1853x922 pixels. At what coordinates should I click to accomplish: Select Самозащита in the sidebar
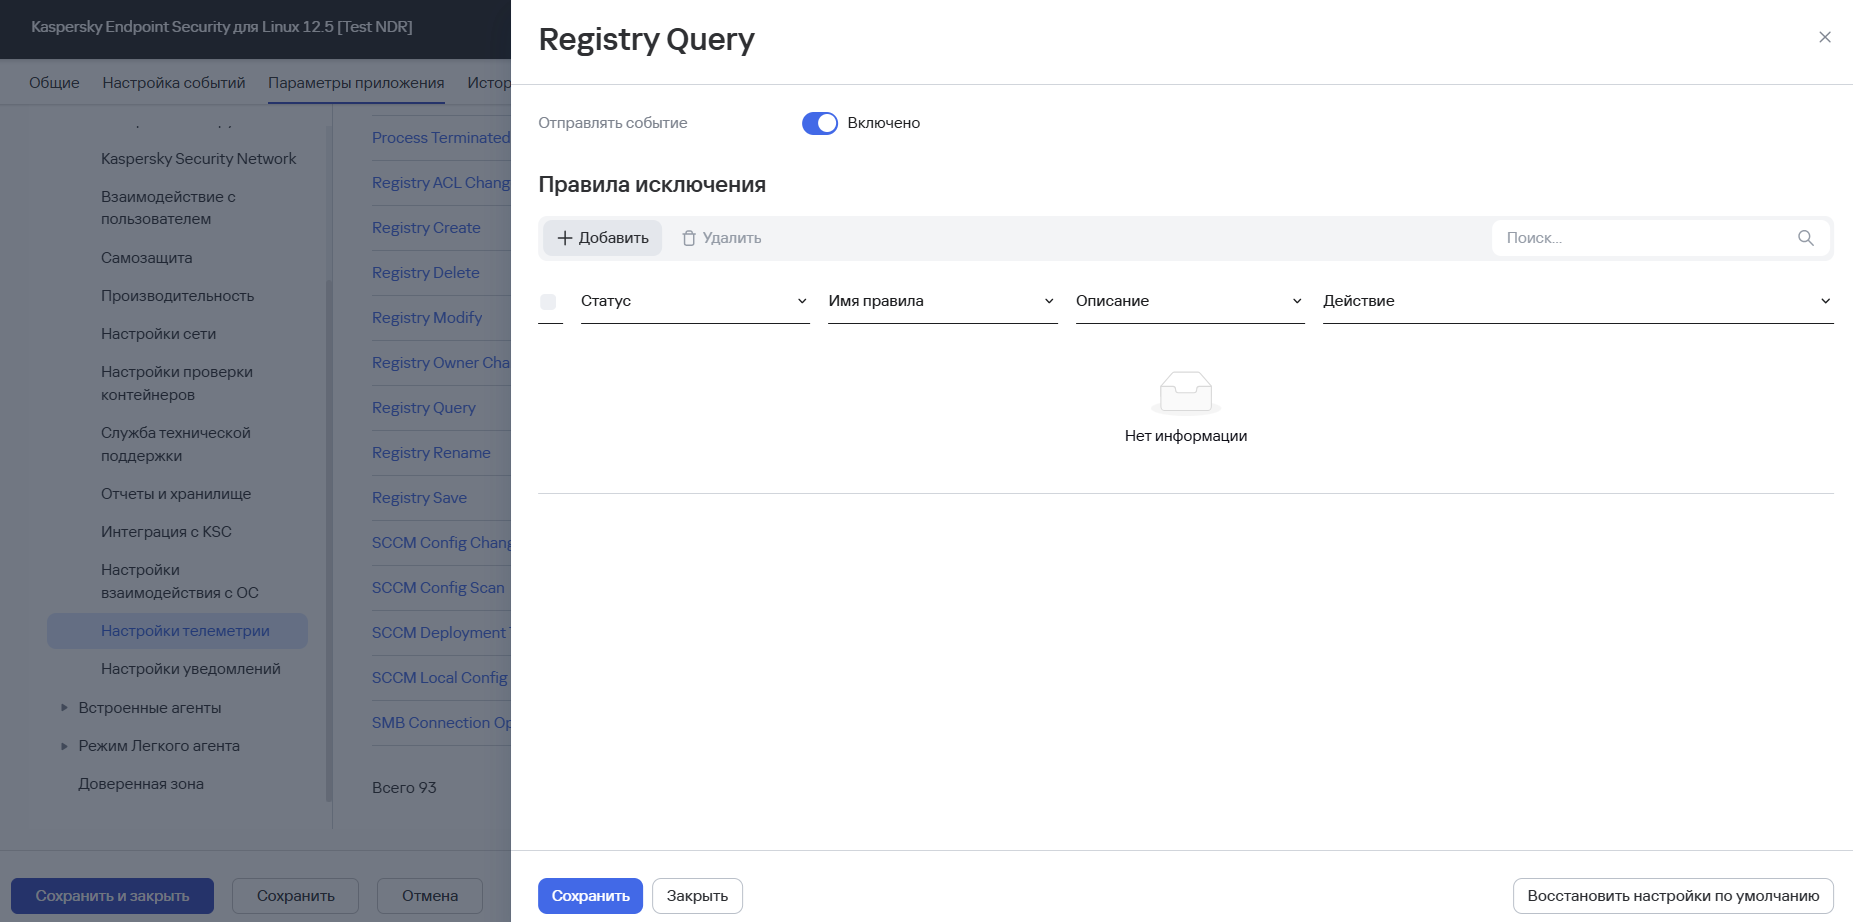[x=146, y=258]
